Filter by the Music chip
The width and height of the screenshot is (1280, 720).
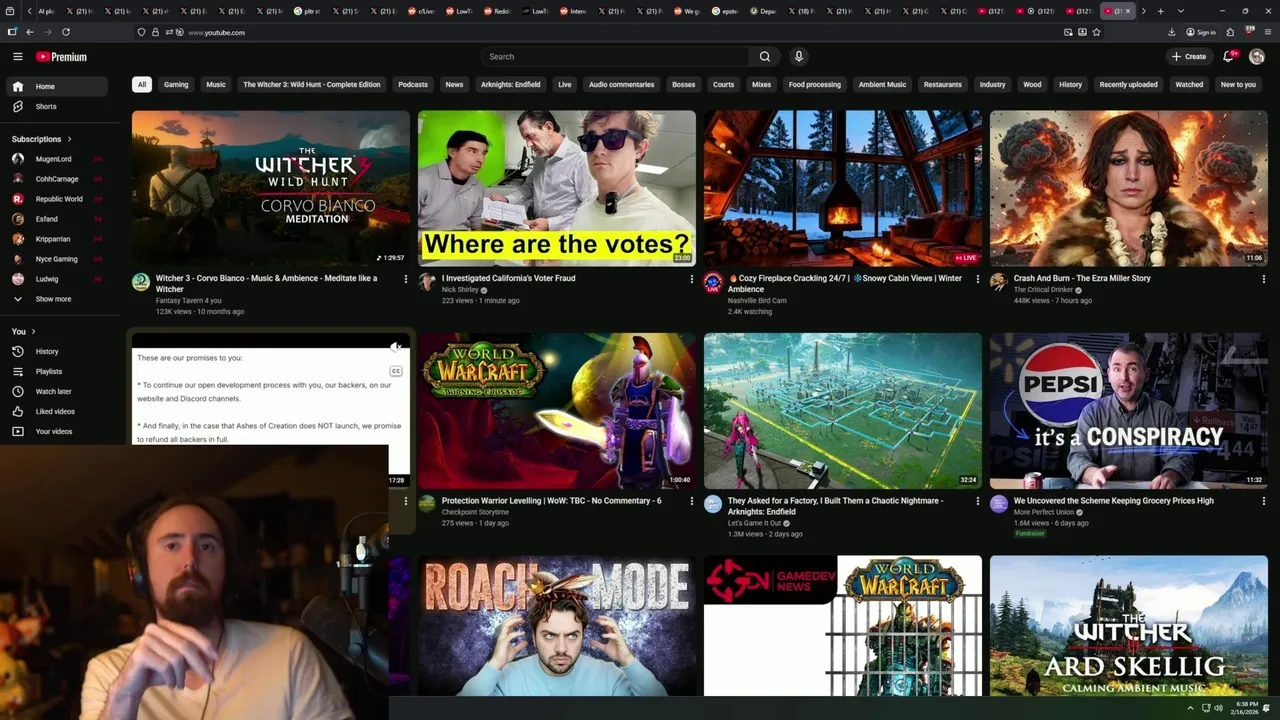pos(216,84)
